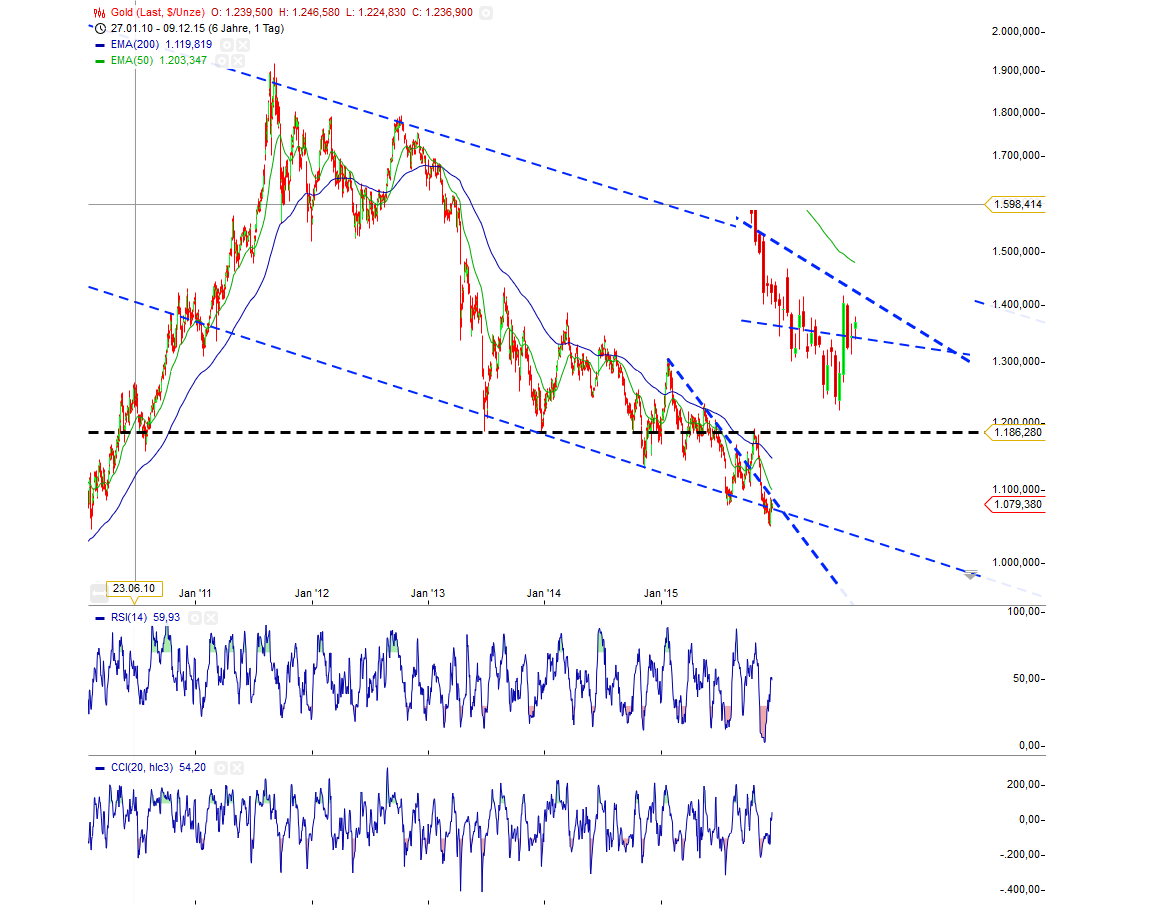Select the 23.06.10 date label box

[x=132, y=588]
